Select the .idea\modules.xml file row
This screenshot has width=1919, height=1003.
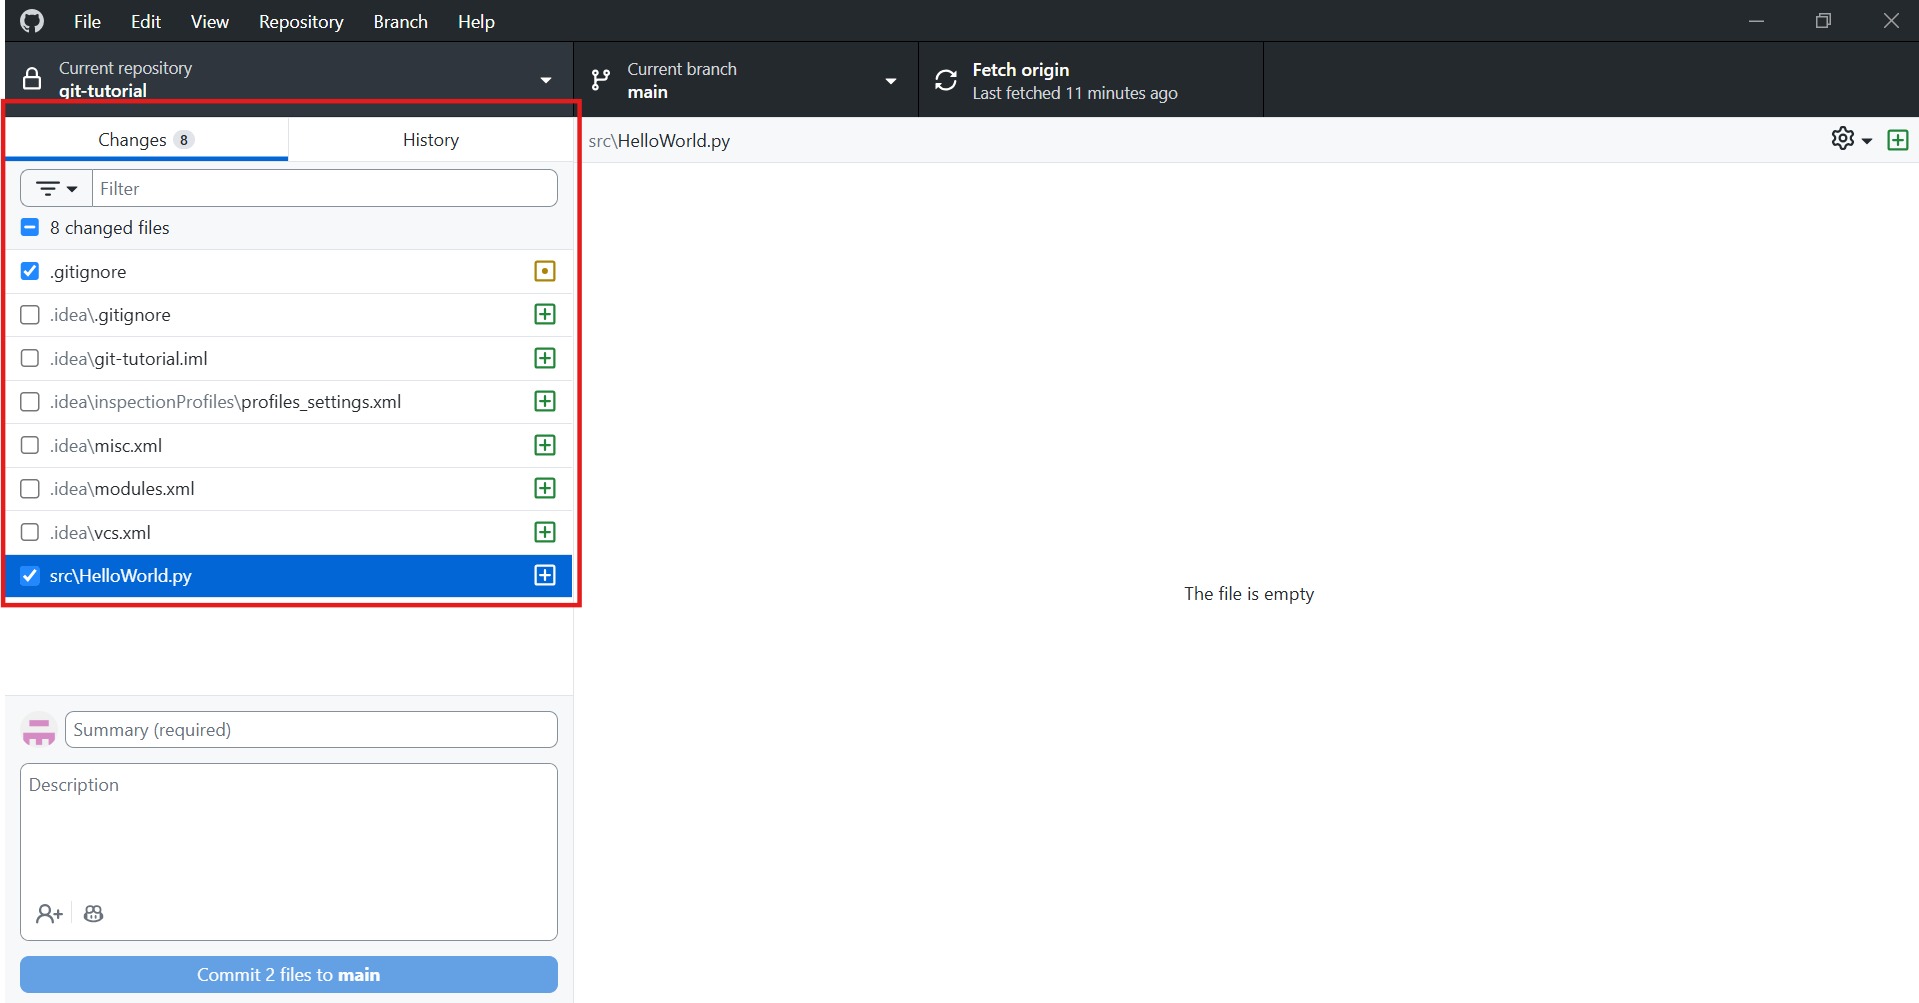(x=280, y=489)
